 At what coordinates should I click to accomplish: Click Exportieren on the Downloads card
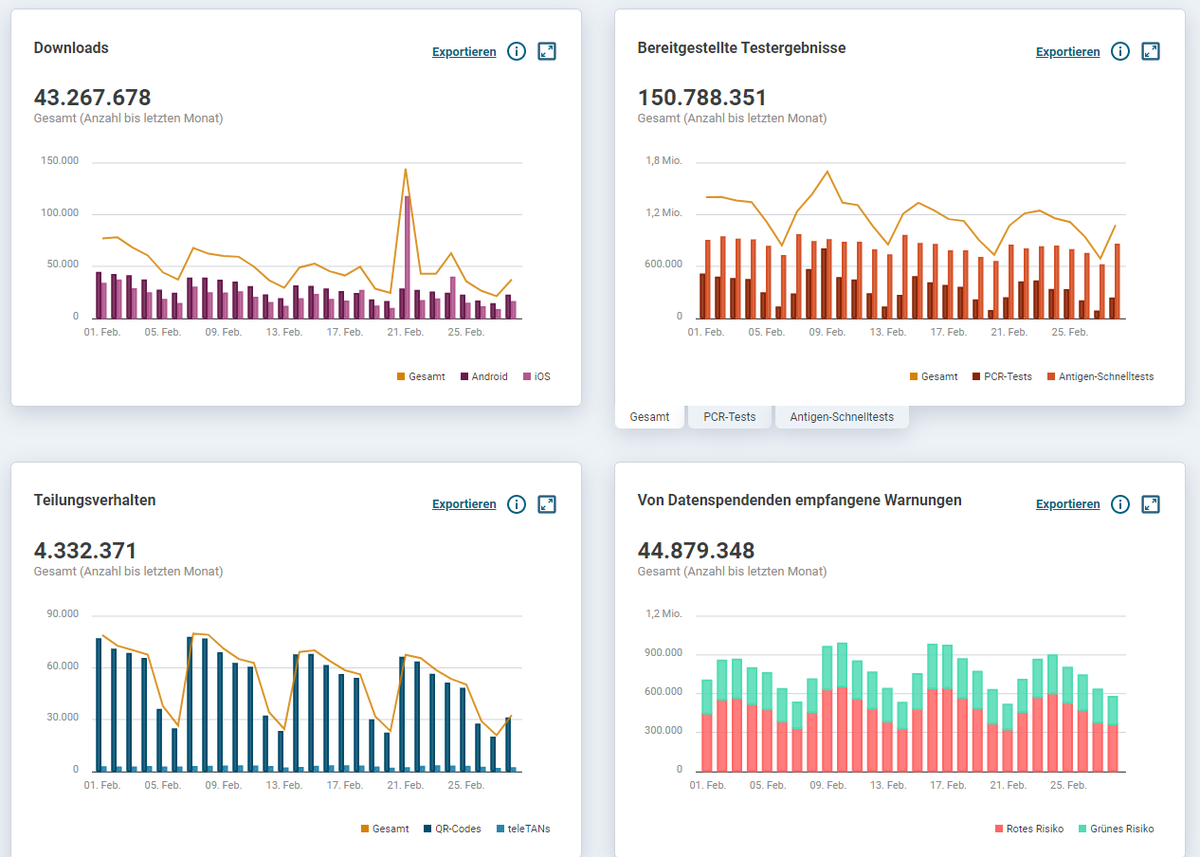(464, 51)
